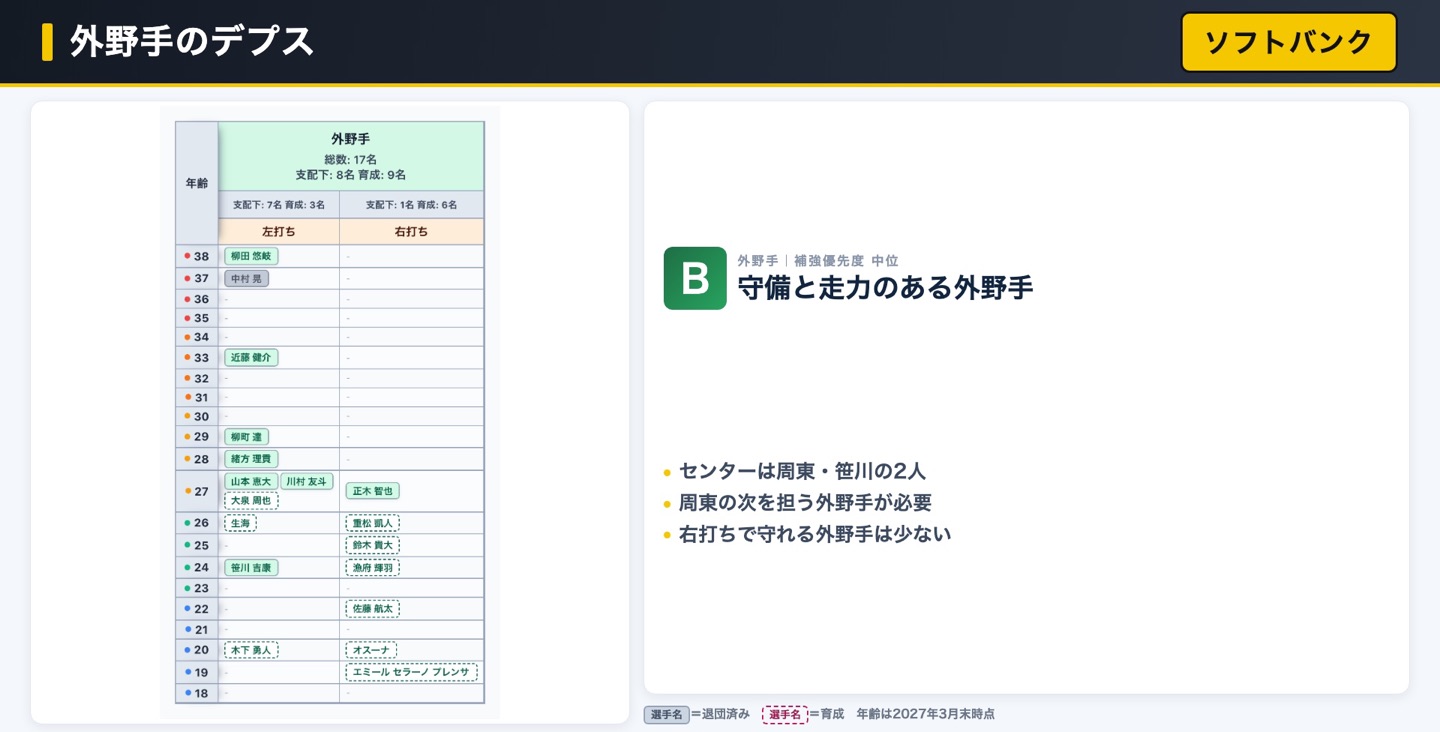This screenshot has width=1440, height=732.
Task: Select the 笹川 吉康 player chip
Action: pos(251,567)
